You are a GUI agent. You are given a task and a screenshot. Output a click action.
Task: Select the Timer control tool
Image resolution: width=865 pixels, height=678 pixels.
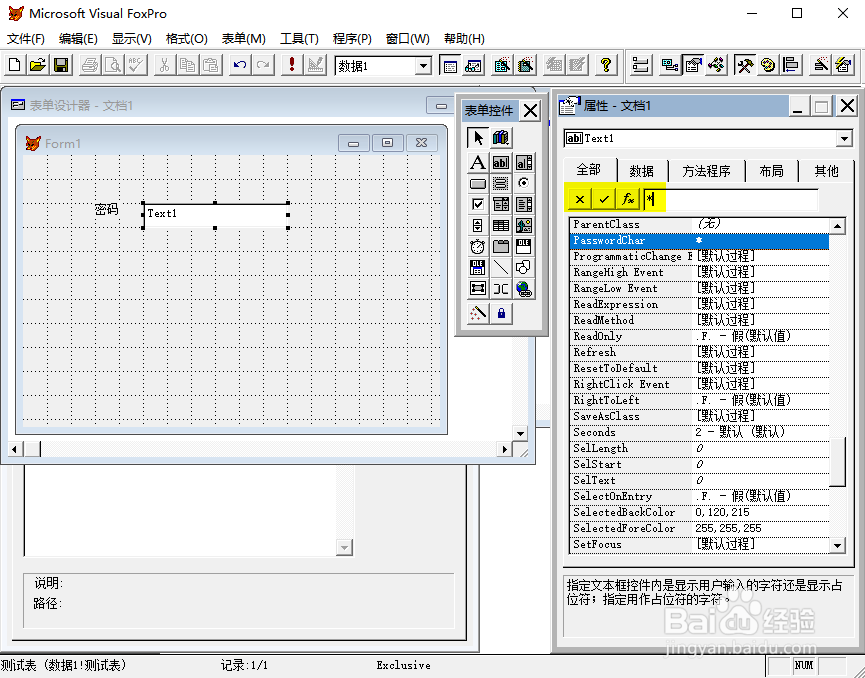(478, 247)
